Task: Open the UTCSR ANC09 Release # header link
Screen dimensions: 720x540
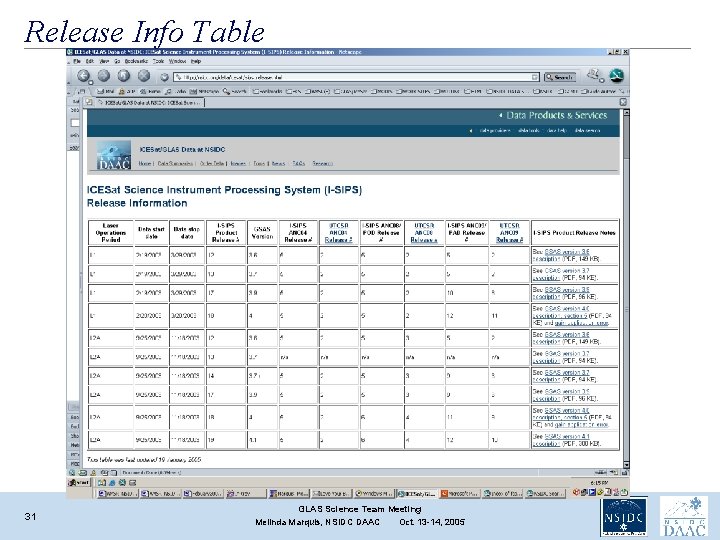Action: click(509, 233)
